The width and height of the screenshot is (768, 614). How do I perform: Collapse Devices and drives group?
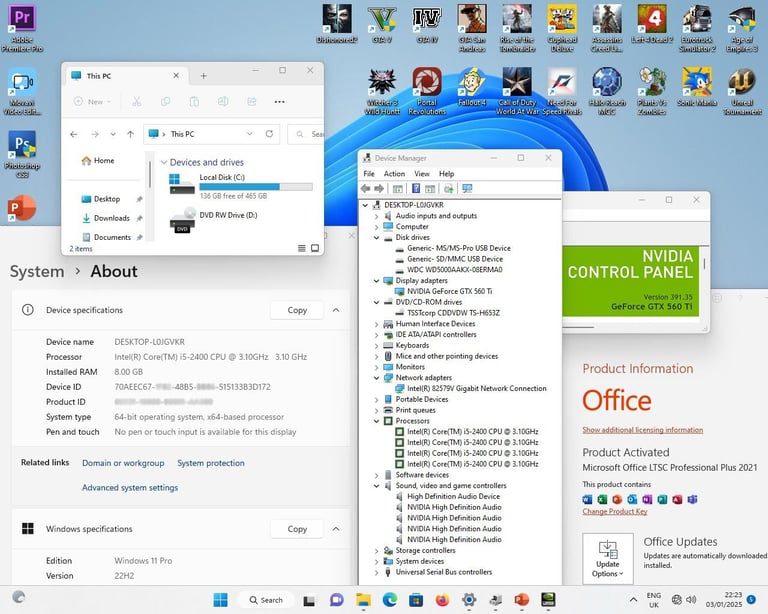point(164,162)
